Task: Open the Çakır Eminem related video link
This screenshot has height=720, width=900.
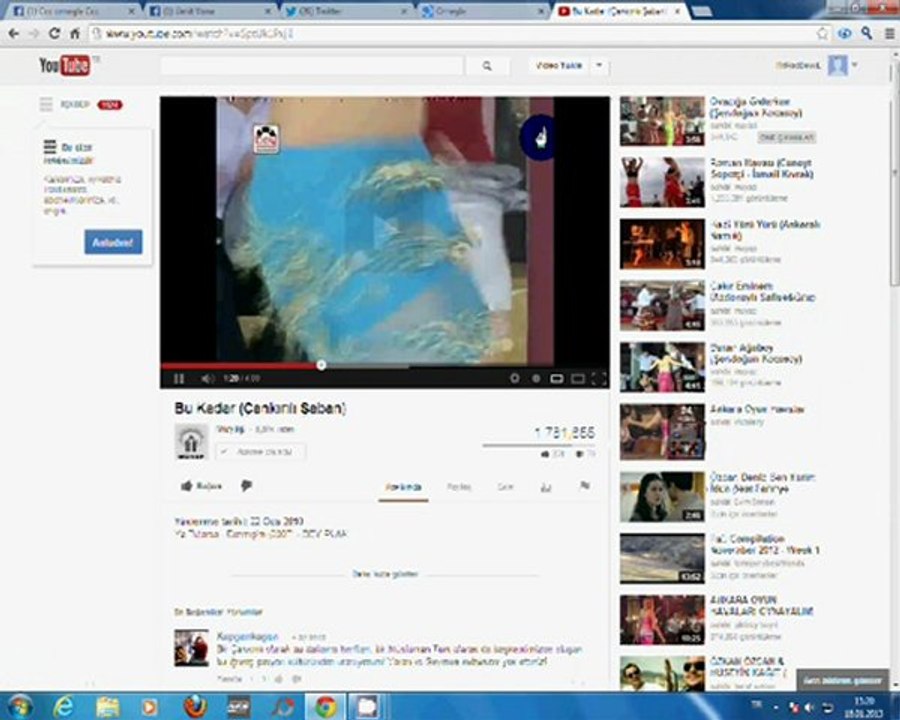Action: click(763, 292)
